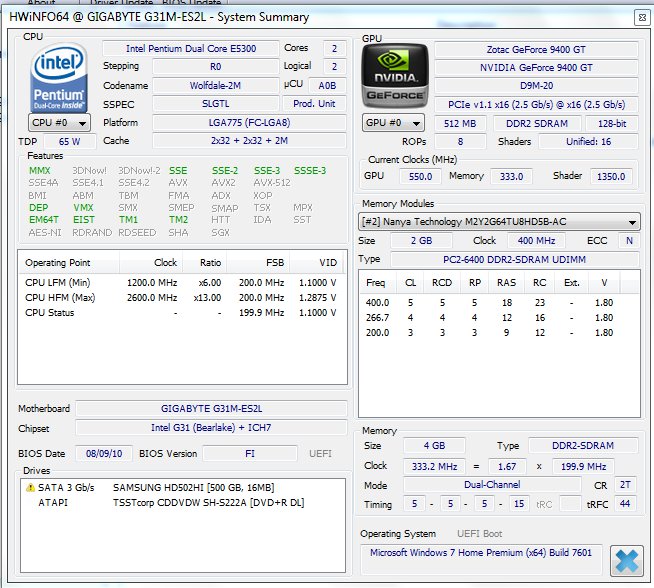654x588 pixels.
Task: Click the 65 W TDP value
Action: click(69, 141)
